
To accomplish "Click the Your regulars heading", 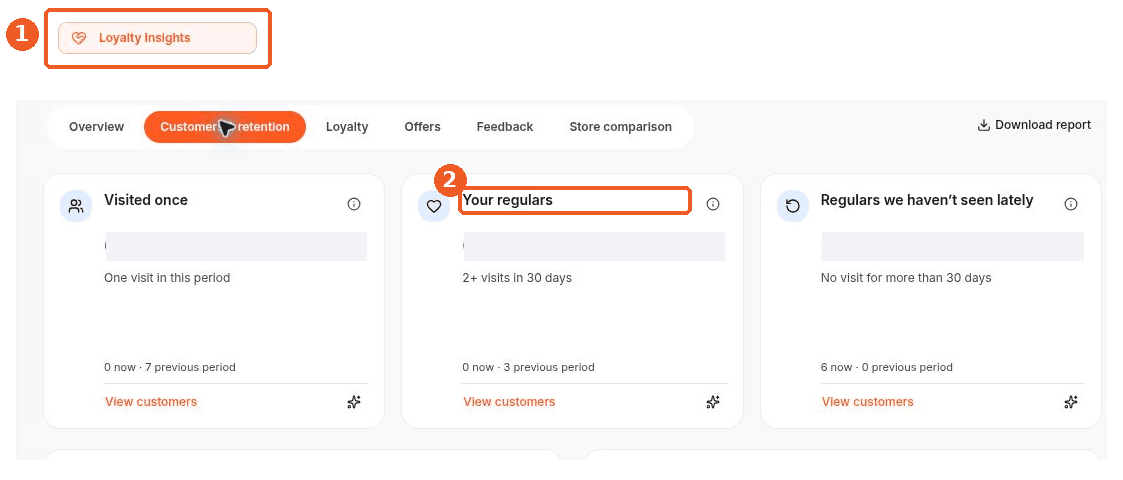I will coord(508,201).
